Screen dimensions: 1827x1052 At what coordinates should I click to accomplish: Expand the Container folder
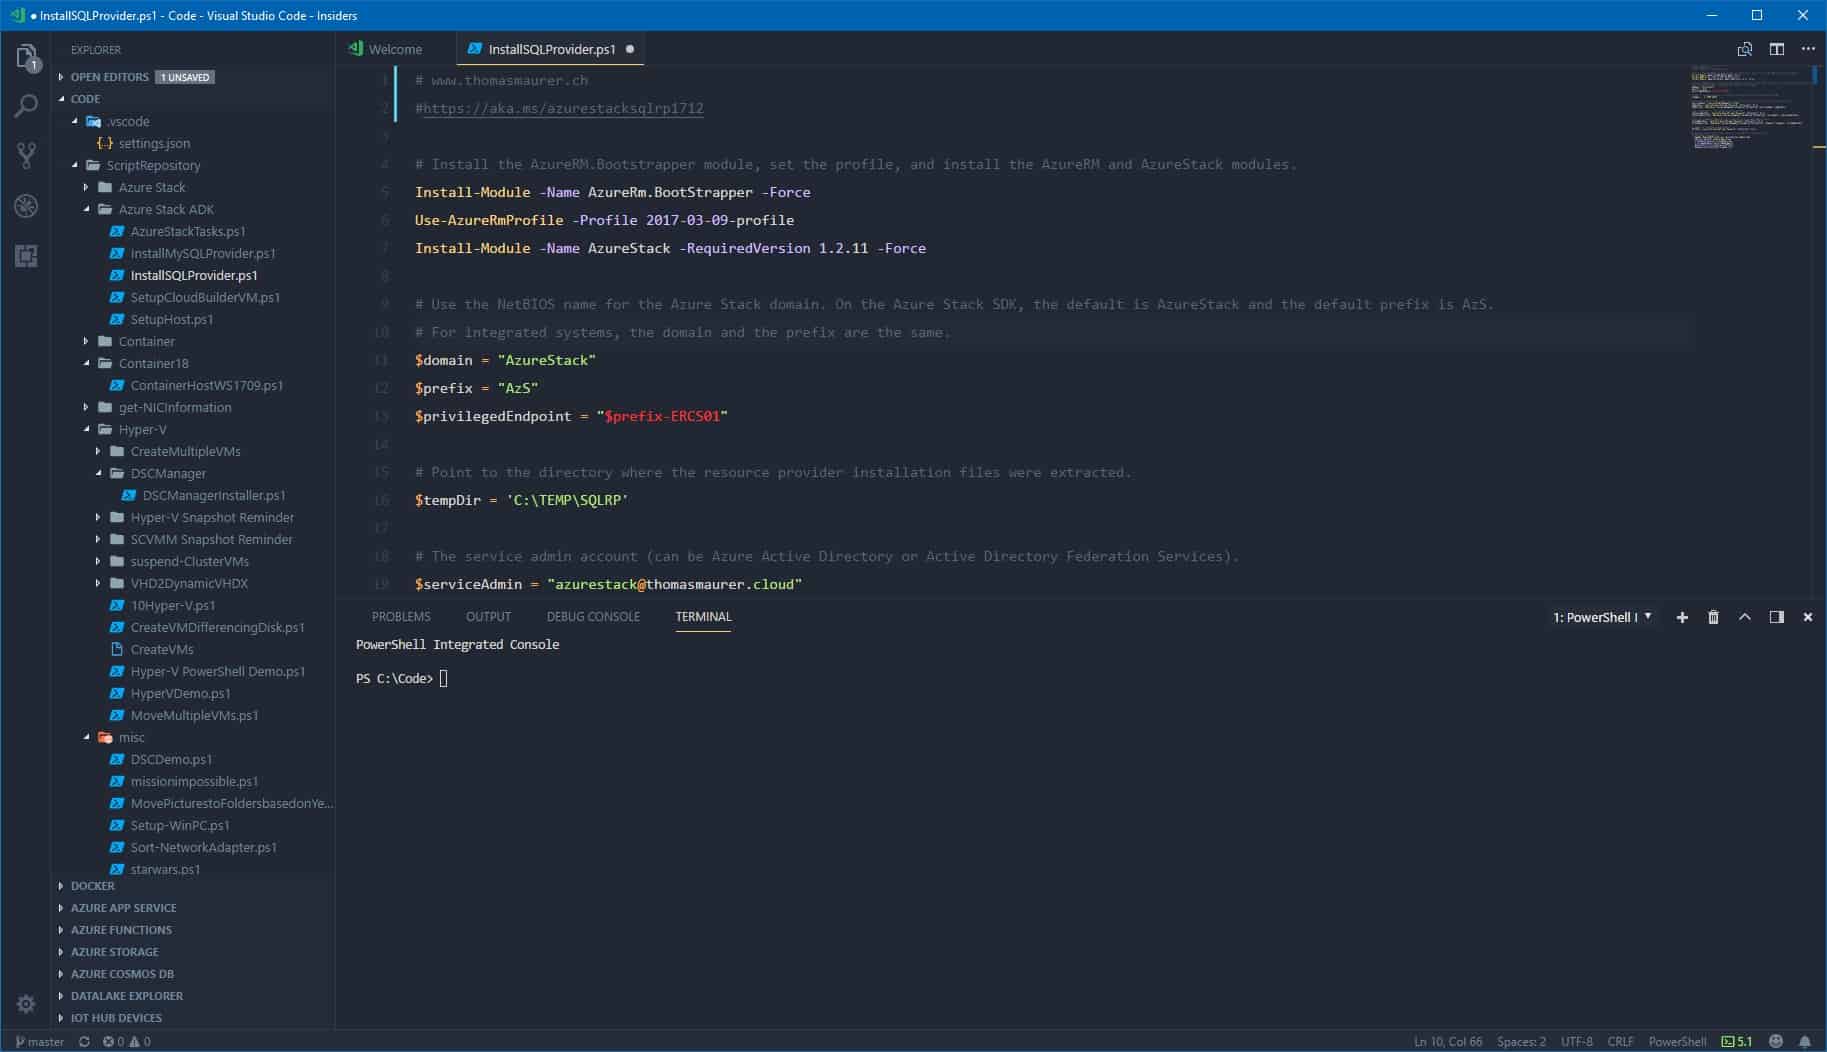click(x=146, y=341)
